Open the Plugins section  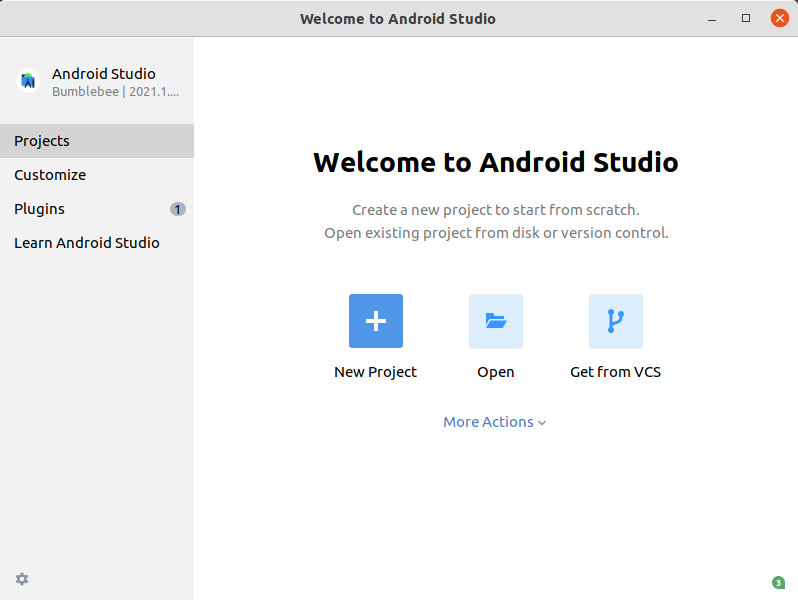(40, 209)
